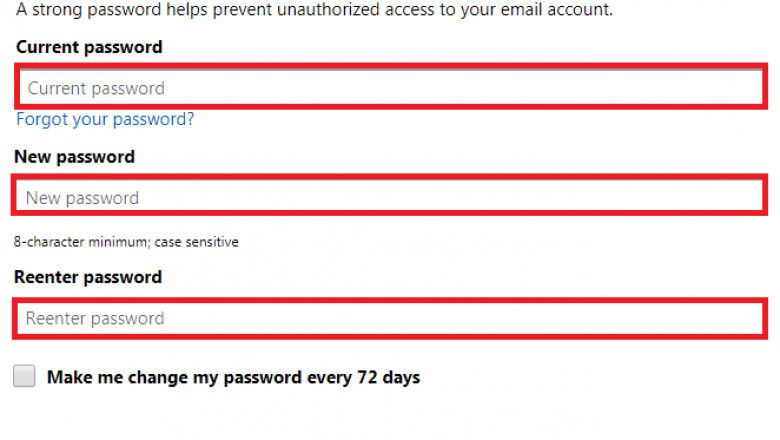Click the grey 'Current password' placeholder text

[96, 88]
